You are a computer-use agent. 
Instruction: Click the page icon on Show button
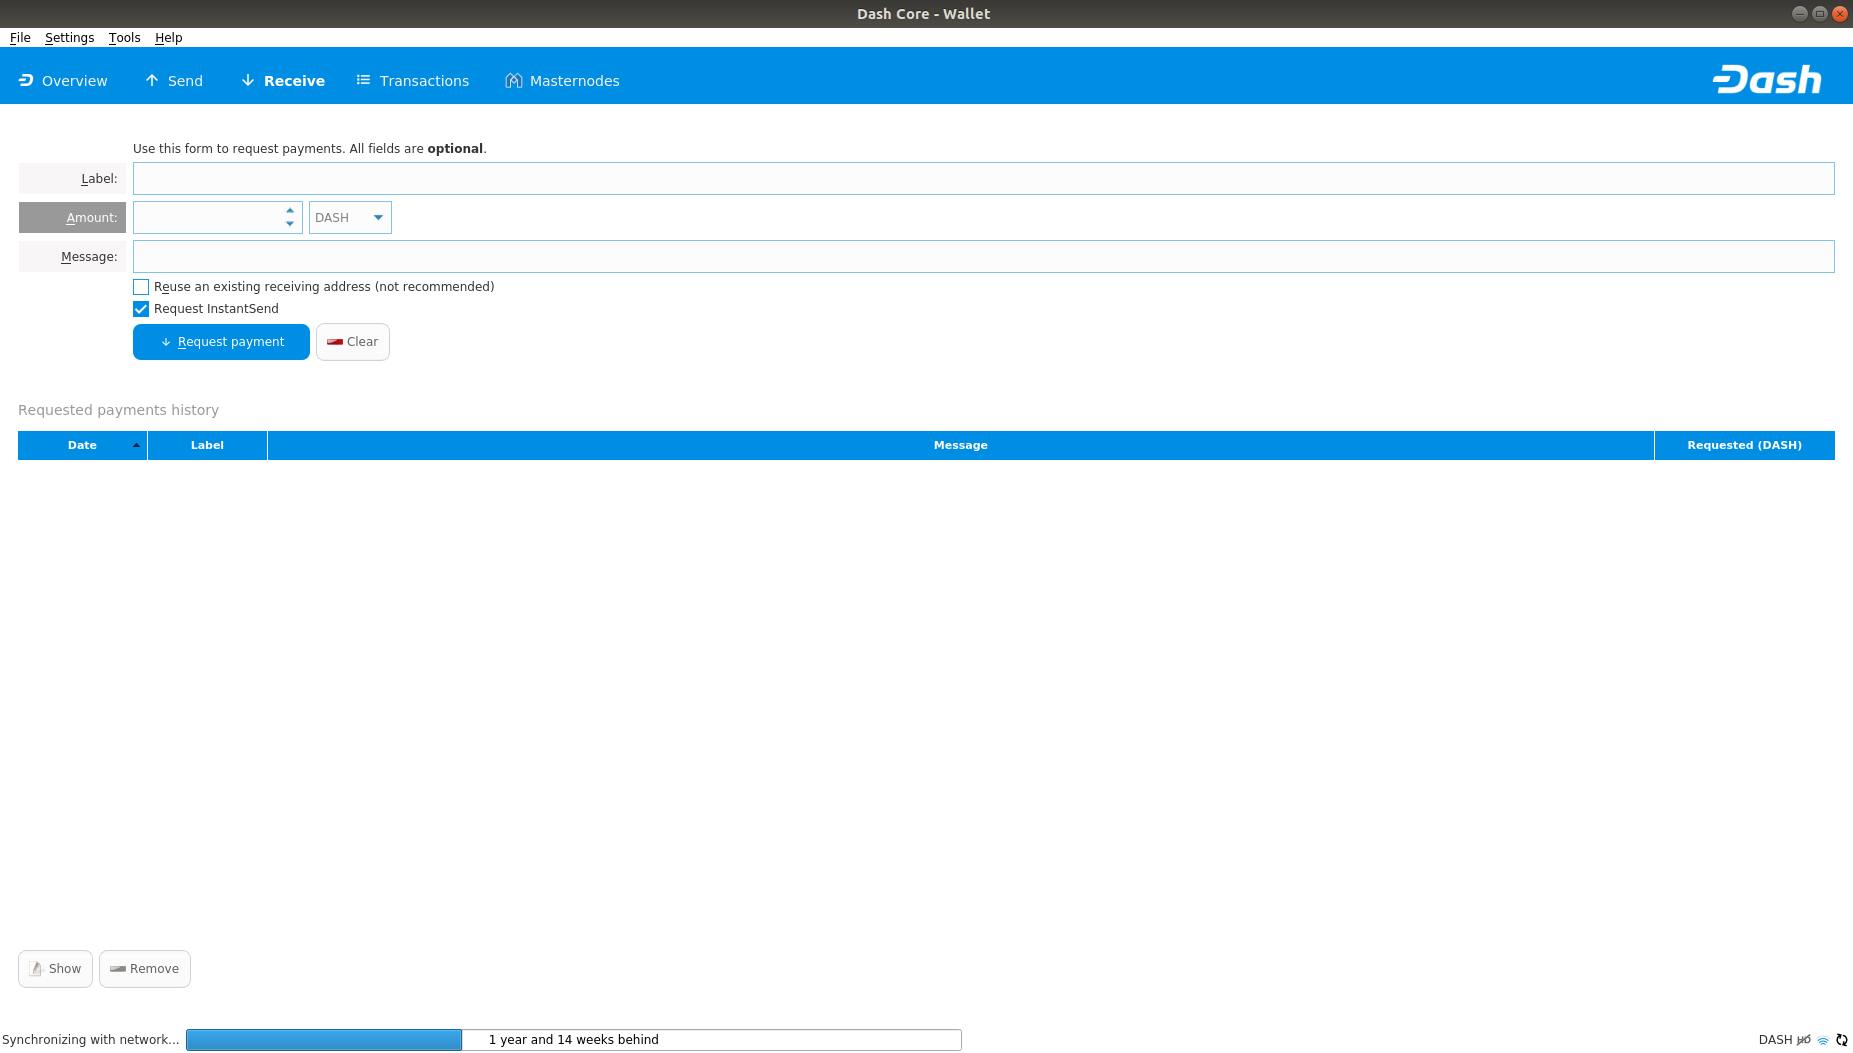pyautogui.click(x=36, y=969)
